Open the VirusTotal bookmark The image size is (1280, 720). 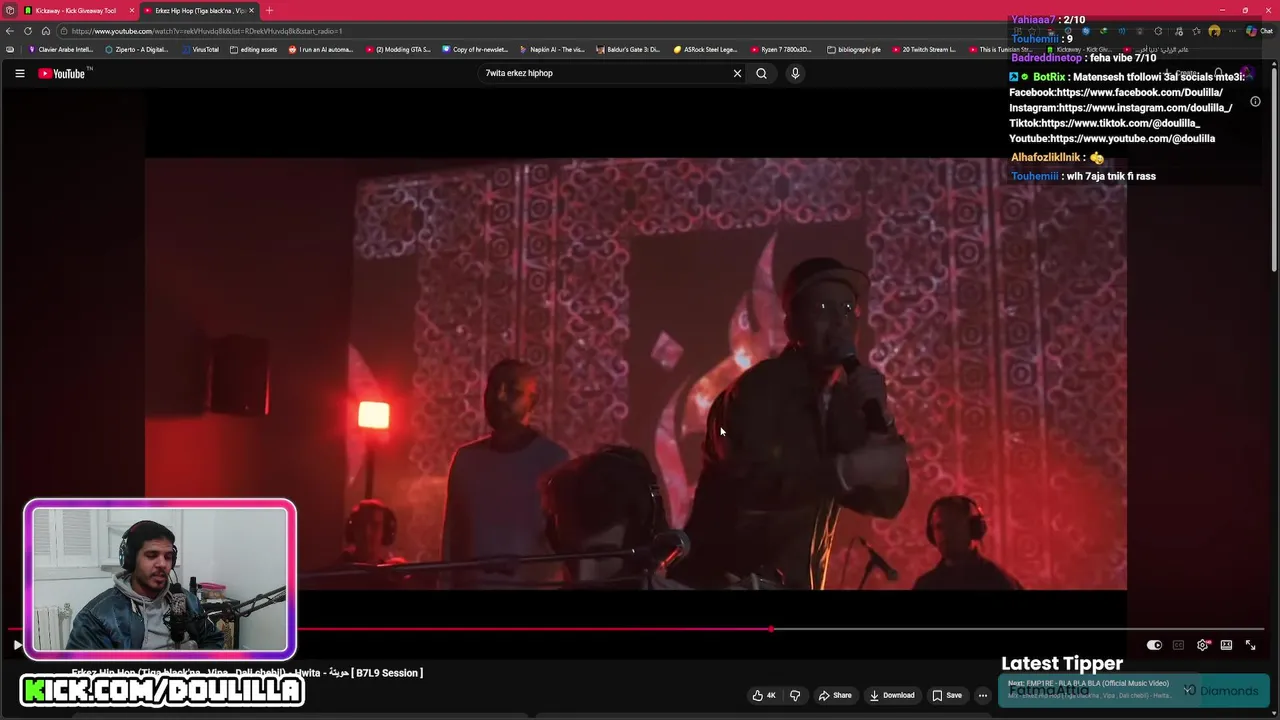[x=200, y=49]
